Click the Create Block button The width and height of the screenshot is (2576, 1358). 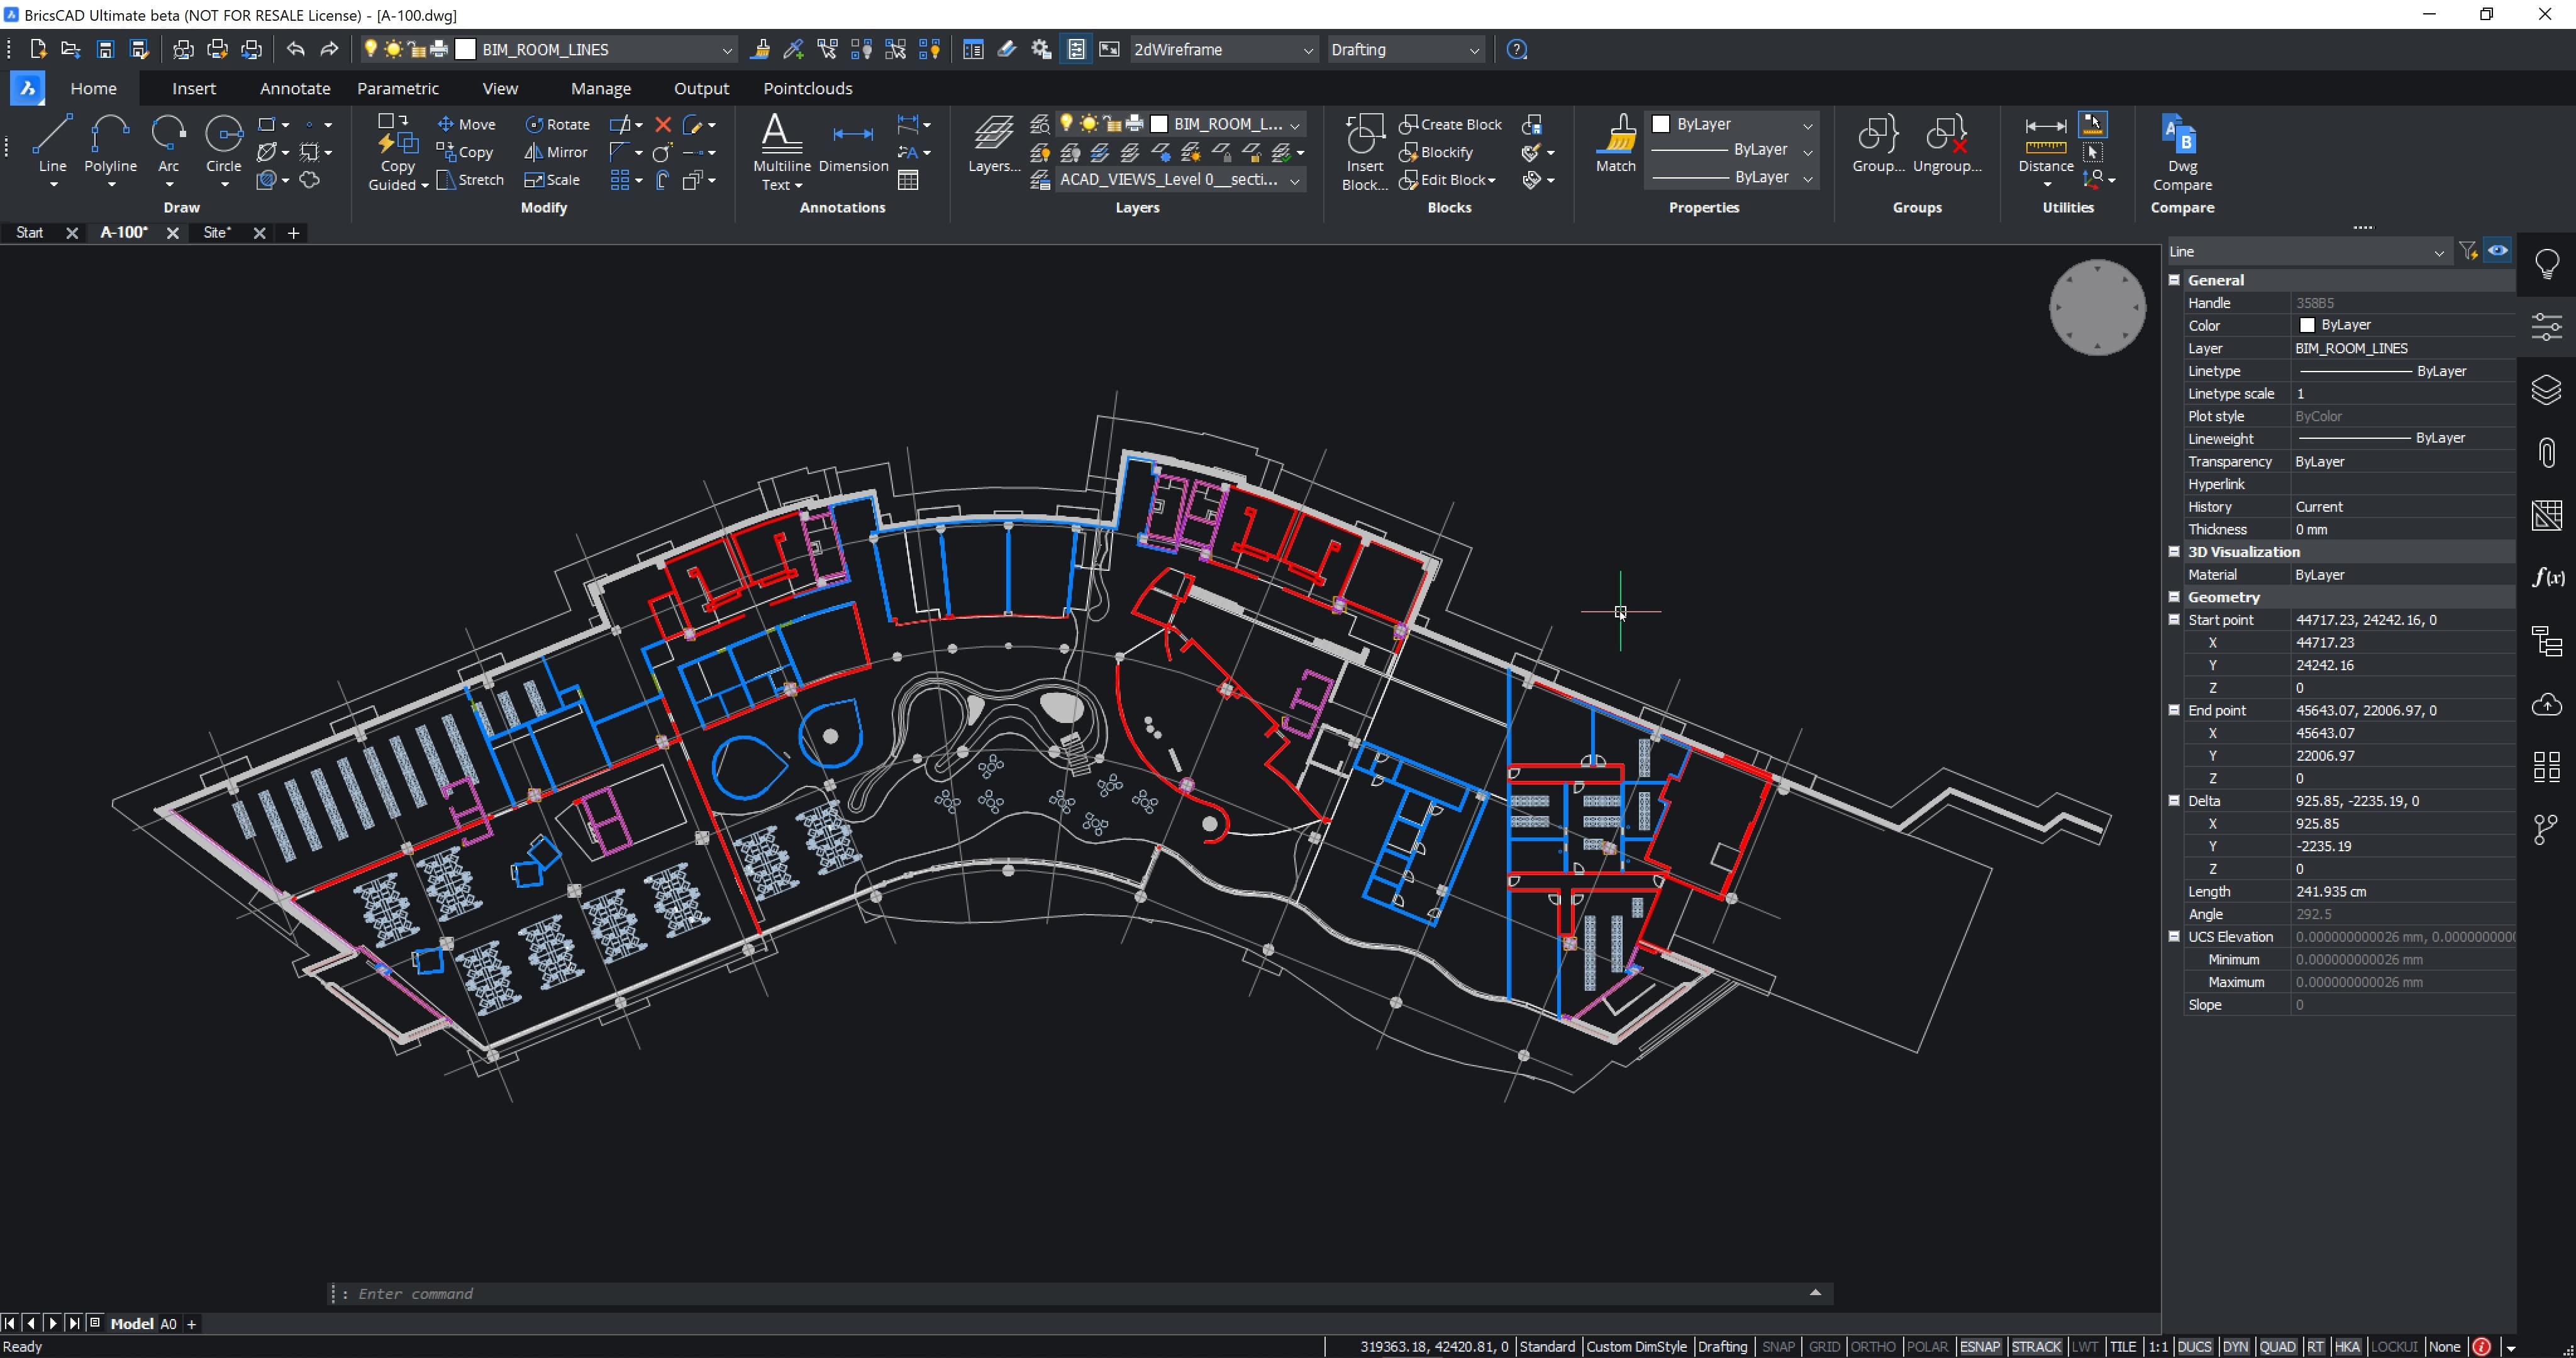[x=1450, y=124]
